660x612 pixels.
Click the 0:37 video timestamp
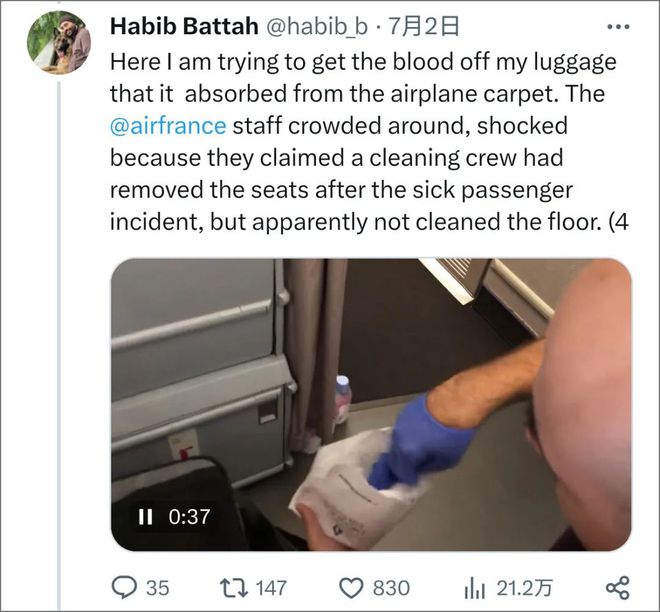(189, 516)
